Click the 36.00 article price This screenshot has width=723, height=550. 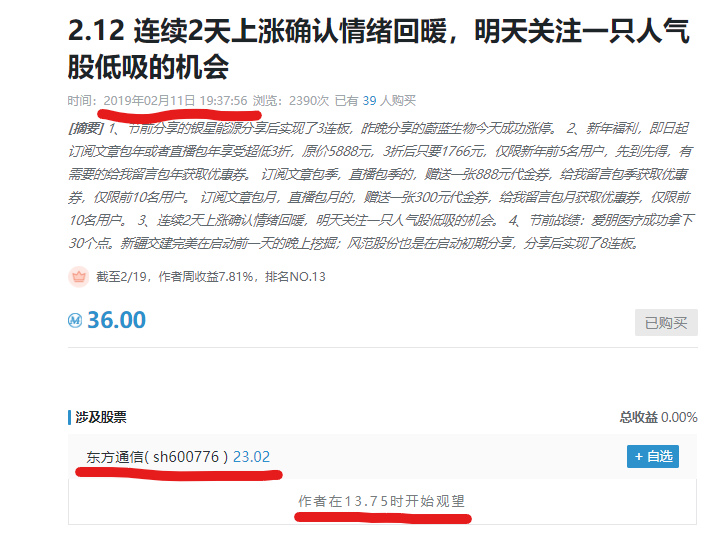(x=116, y=320)
